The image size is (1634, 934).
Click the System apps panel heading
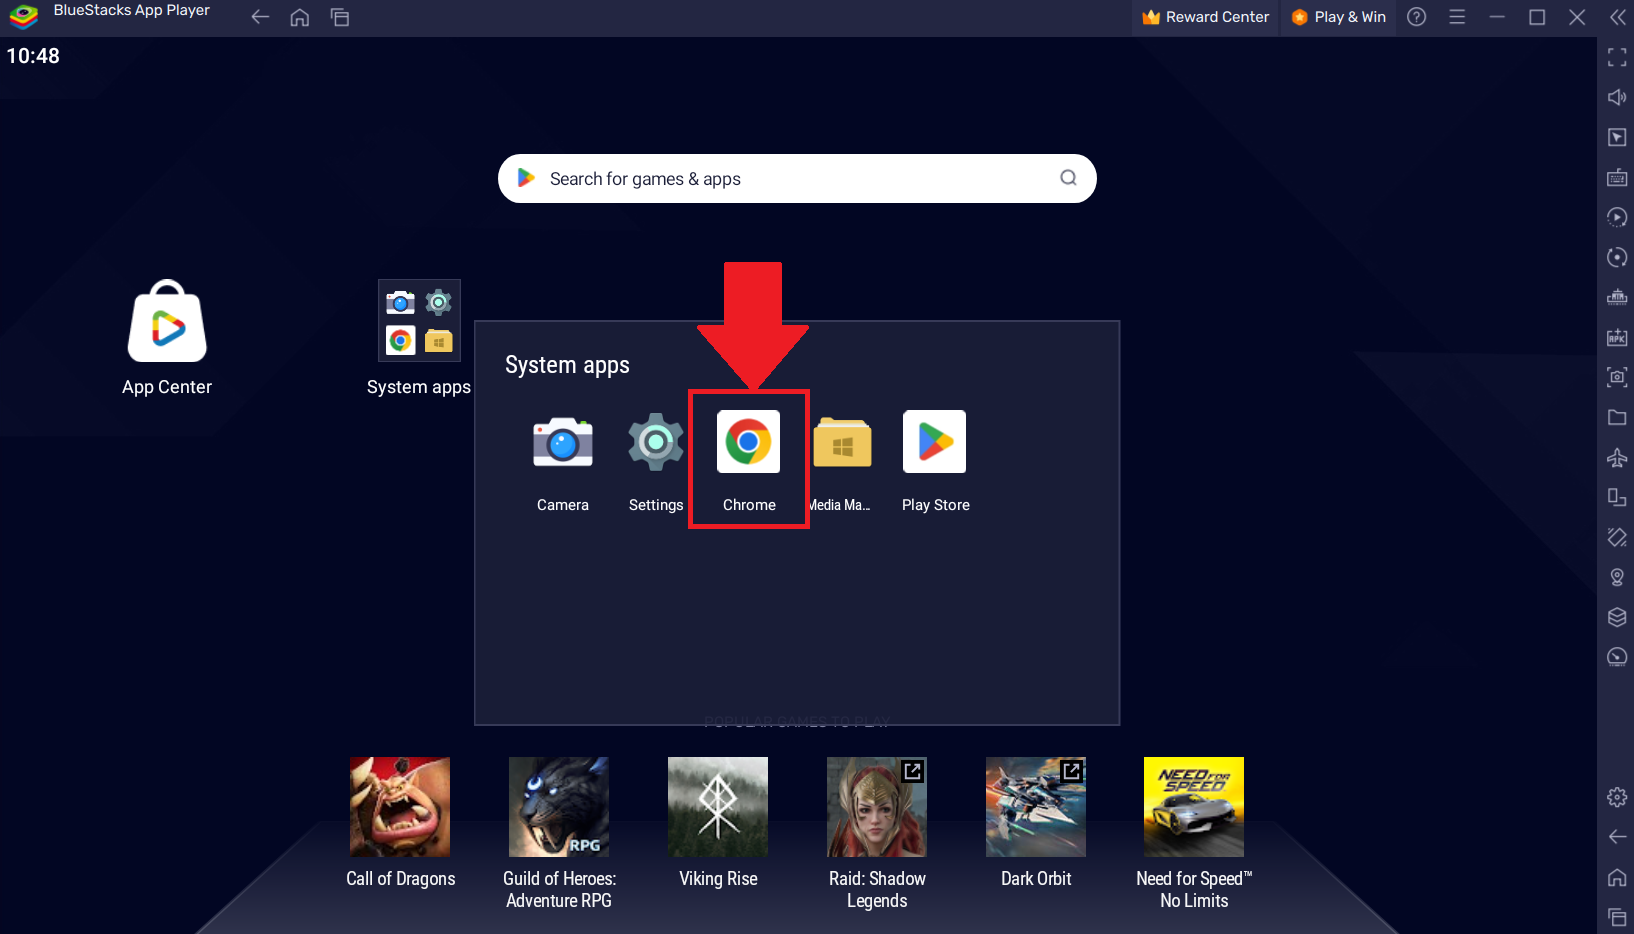(x=567, y=365)
